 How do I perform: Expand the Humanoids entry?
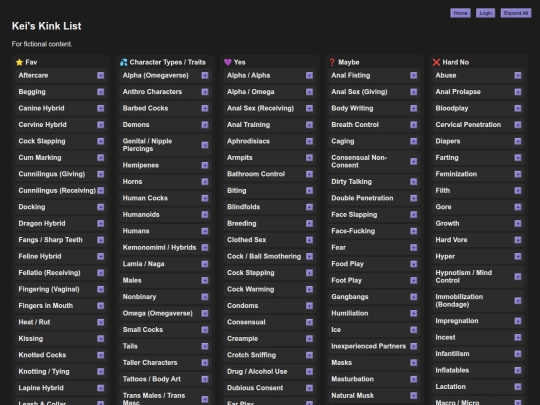click(205, 215)
